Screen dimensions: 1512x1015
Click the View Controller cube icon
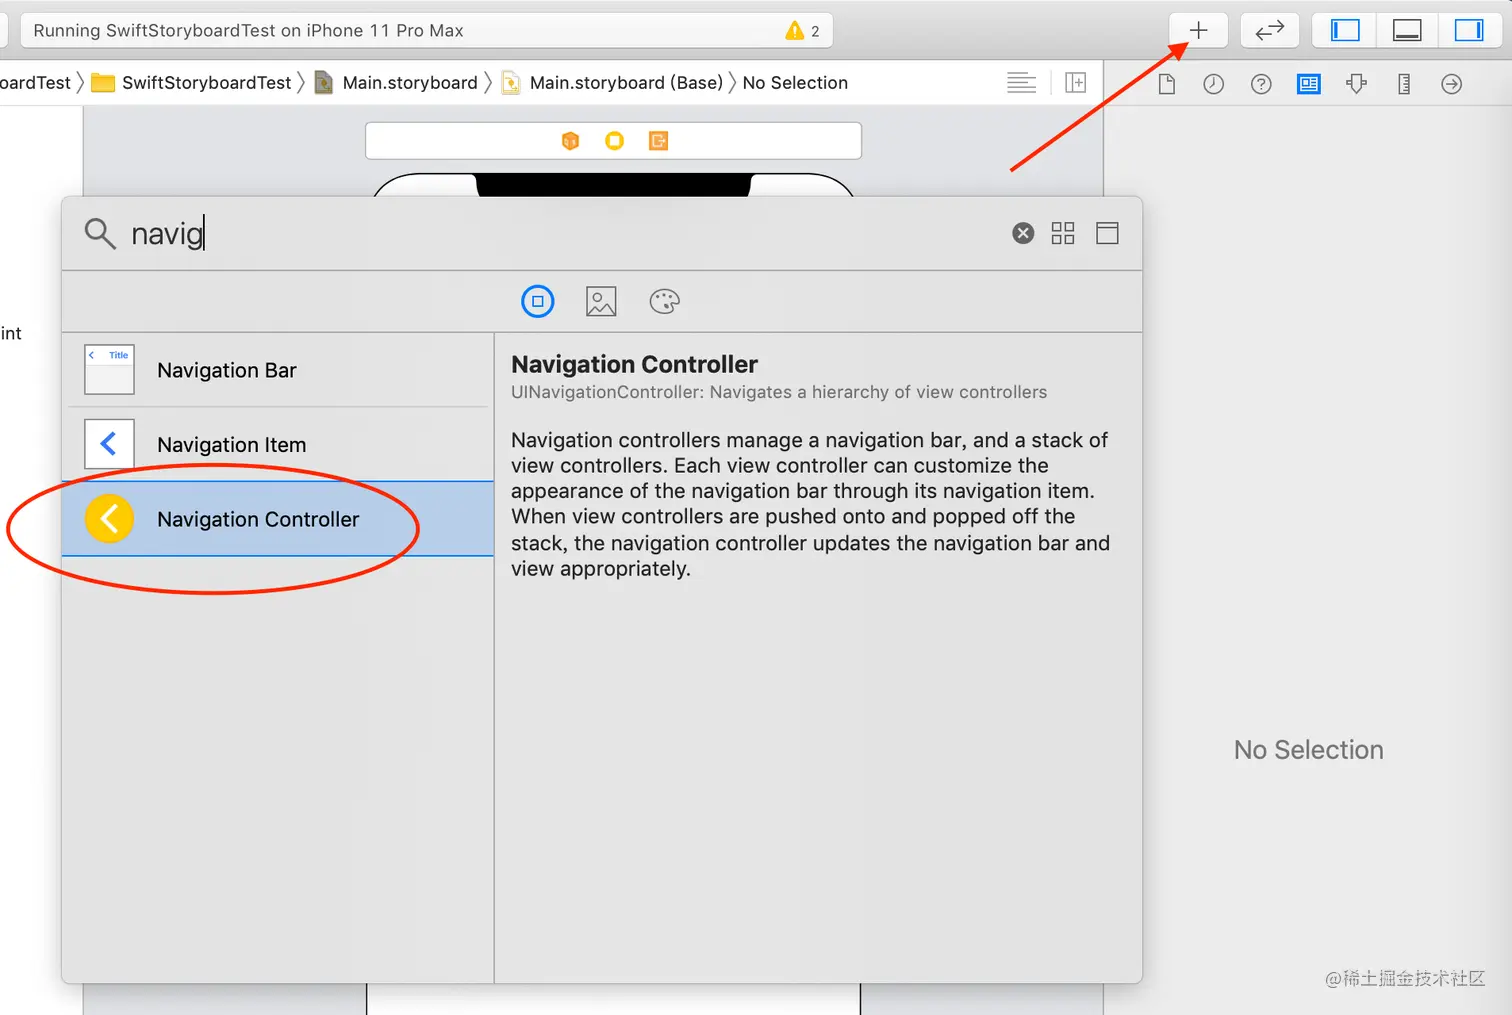(570, 141)
